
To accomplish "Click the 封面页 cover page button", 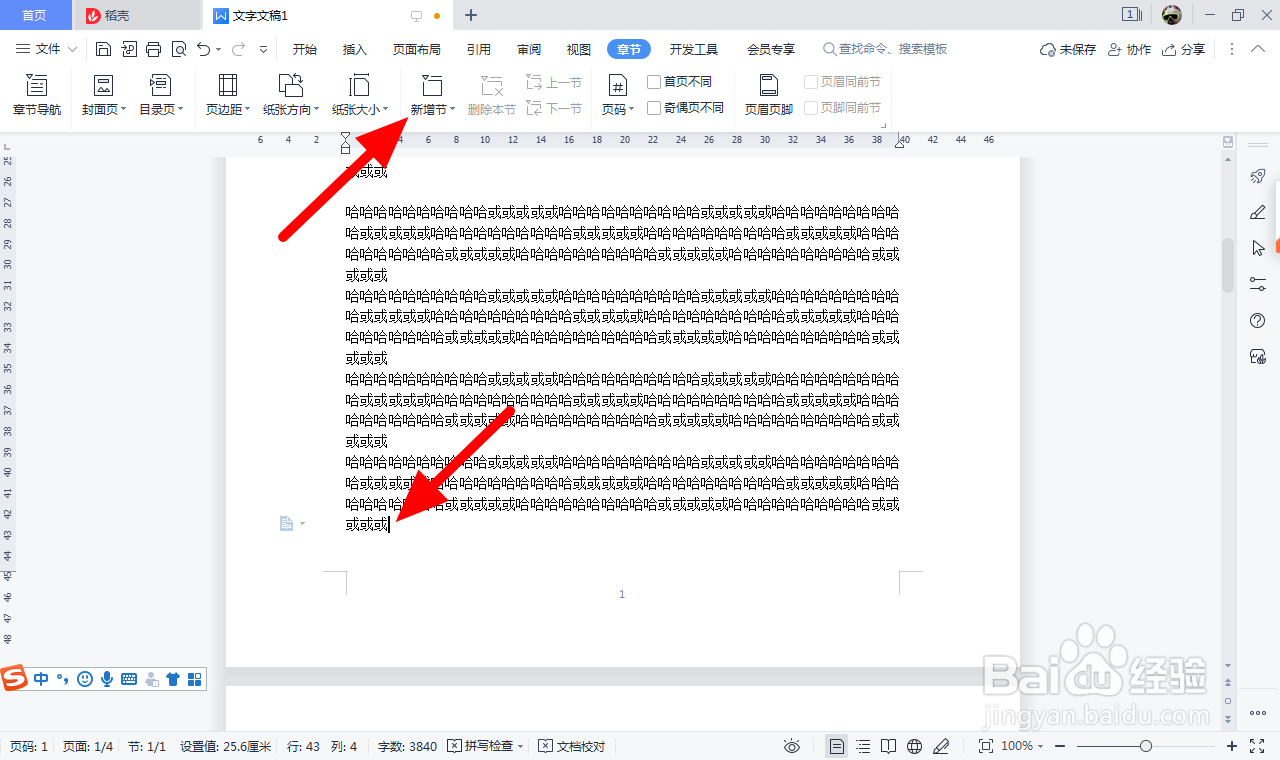I will (x=102, y=96).
